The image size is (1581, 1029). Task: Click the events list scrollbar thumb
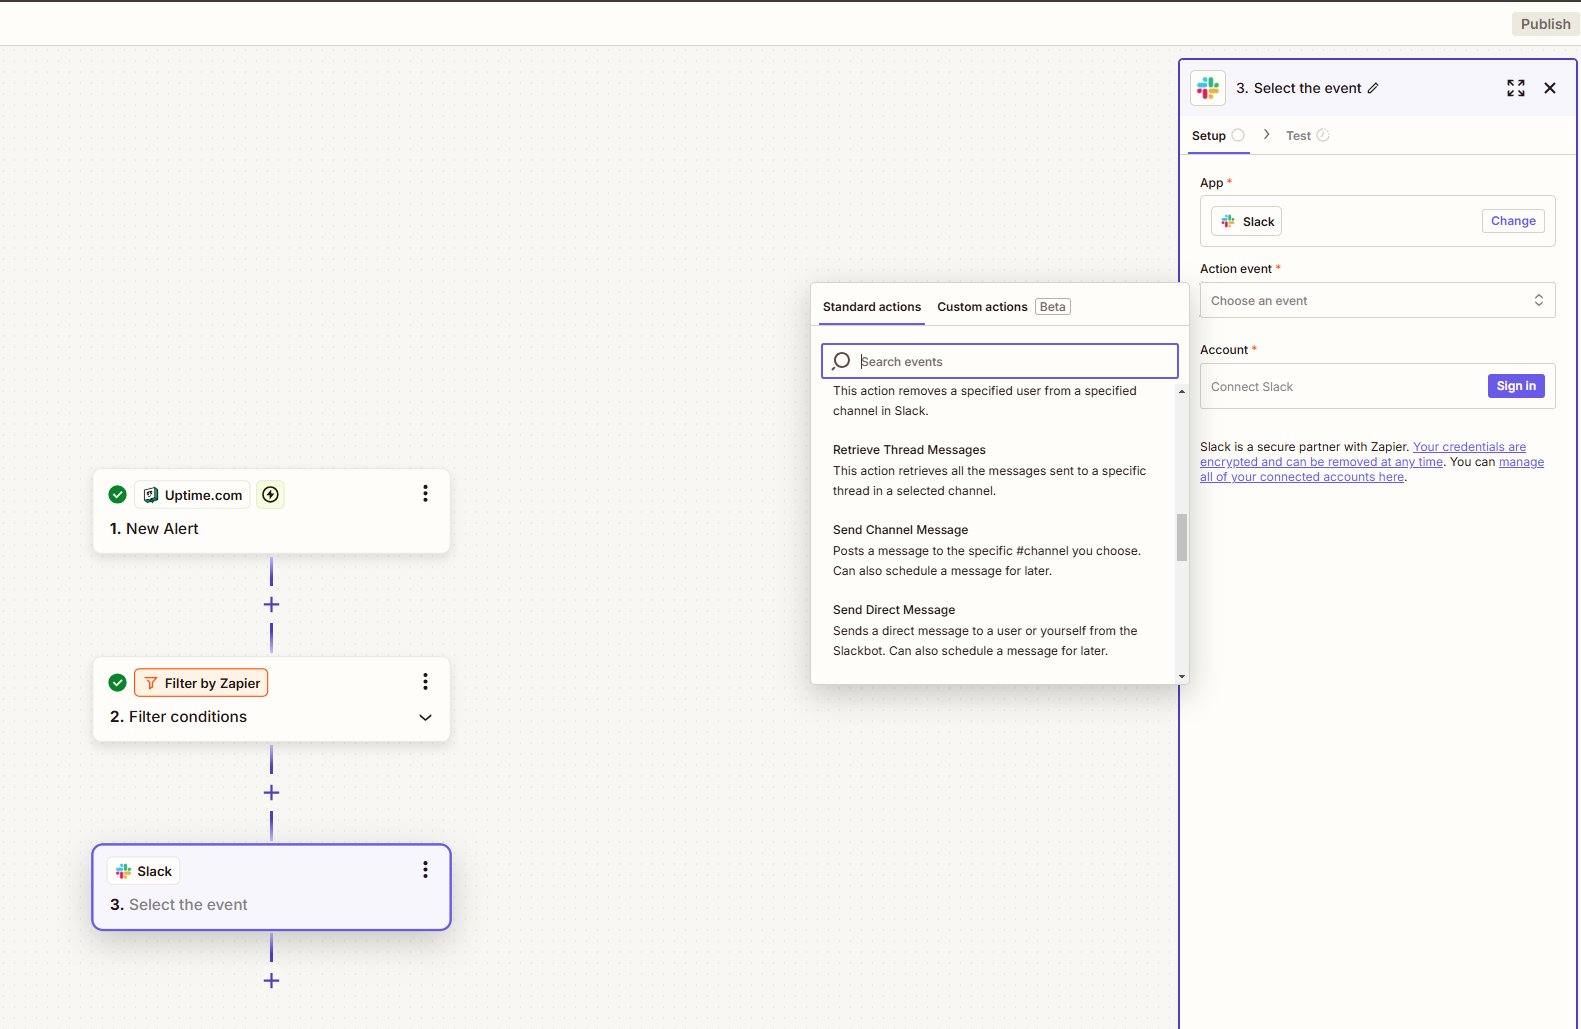pyautogui.click(x=1182, y=537)
